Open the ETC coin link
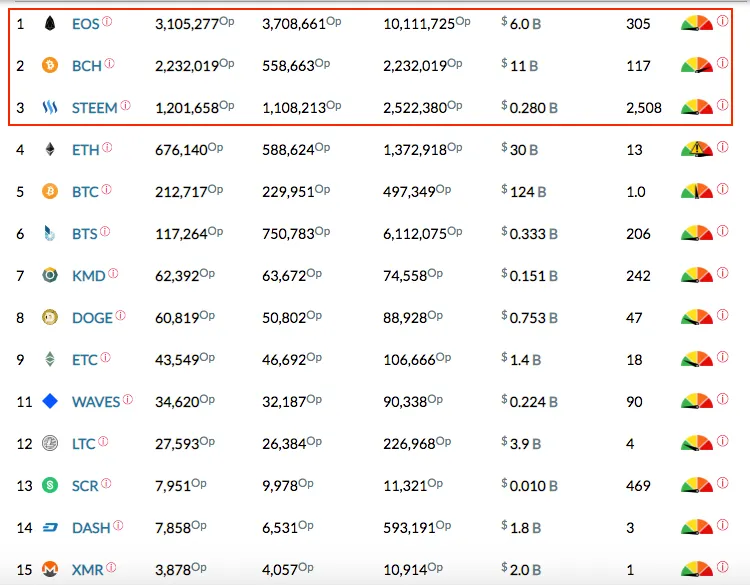Viewport: 750px width, 585px height. pos(85,360)
